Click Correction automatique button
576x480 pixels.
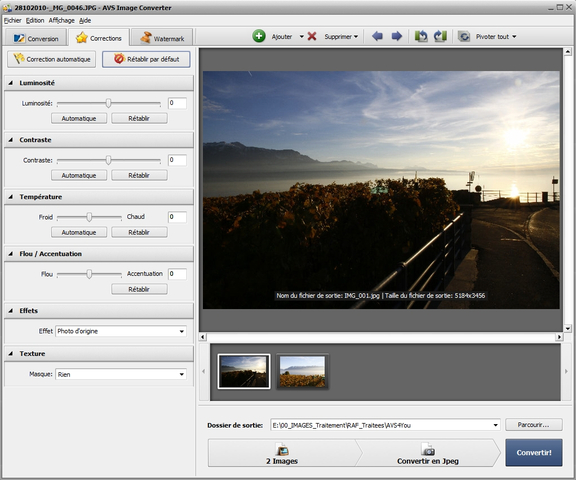click(51, 59)
